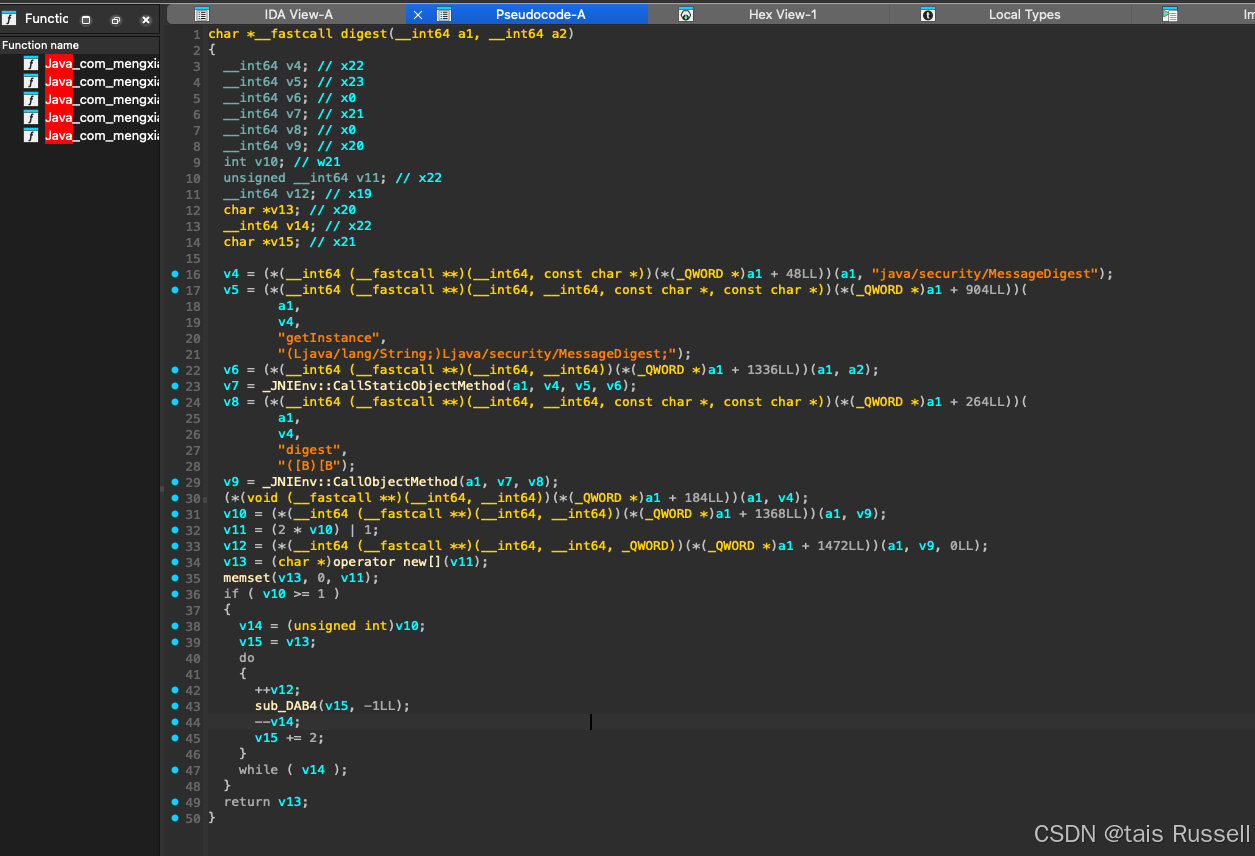This screenshot has height=856, width=1255.
Task: Click the "++v12;" statement
Action: (278, 690)
